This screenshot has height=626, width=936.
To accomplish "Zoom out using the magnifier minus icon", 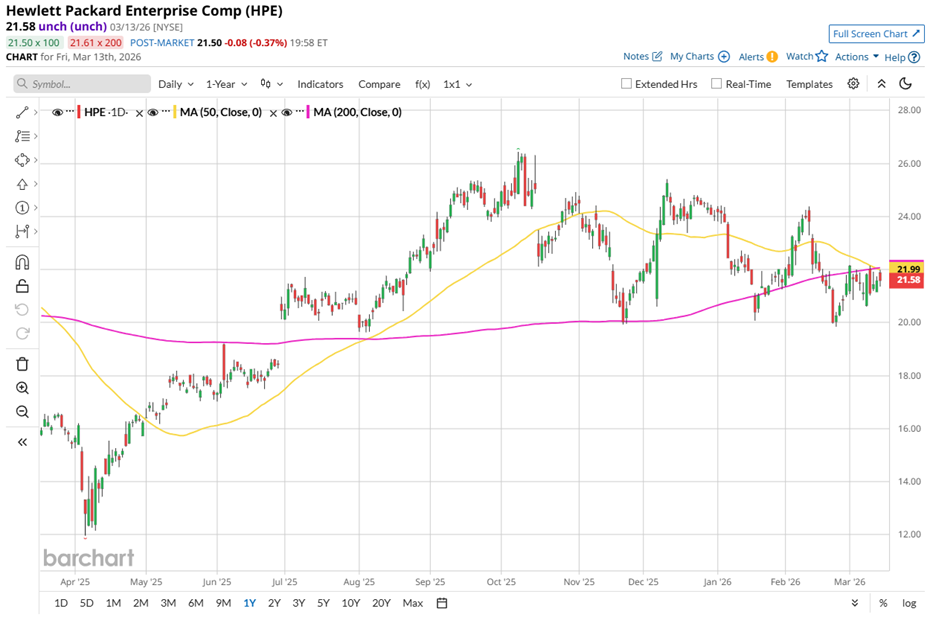I will coord(22,412).
